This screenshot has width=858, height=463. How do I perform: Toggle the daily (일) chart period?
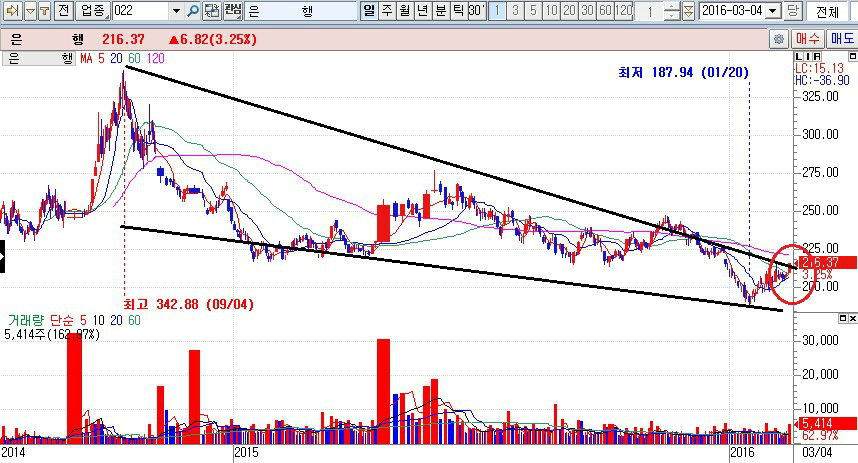[x=369, y=11]
